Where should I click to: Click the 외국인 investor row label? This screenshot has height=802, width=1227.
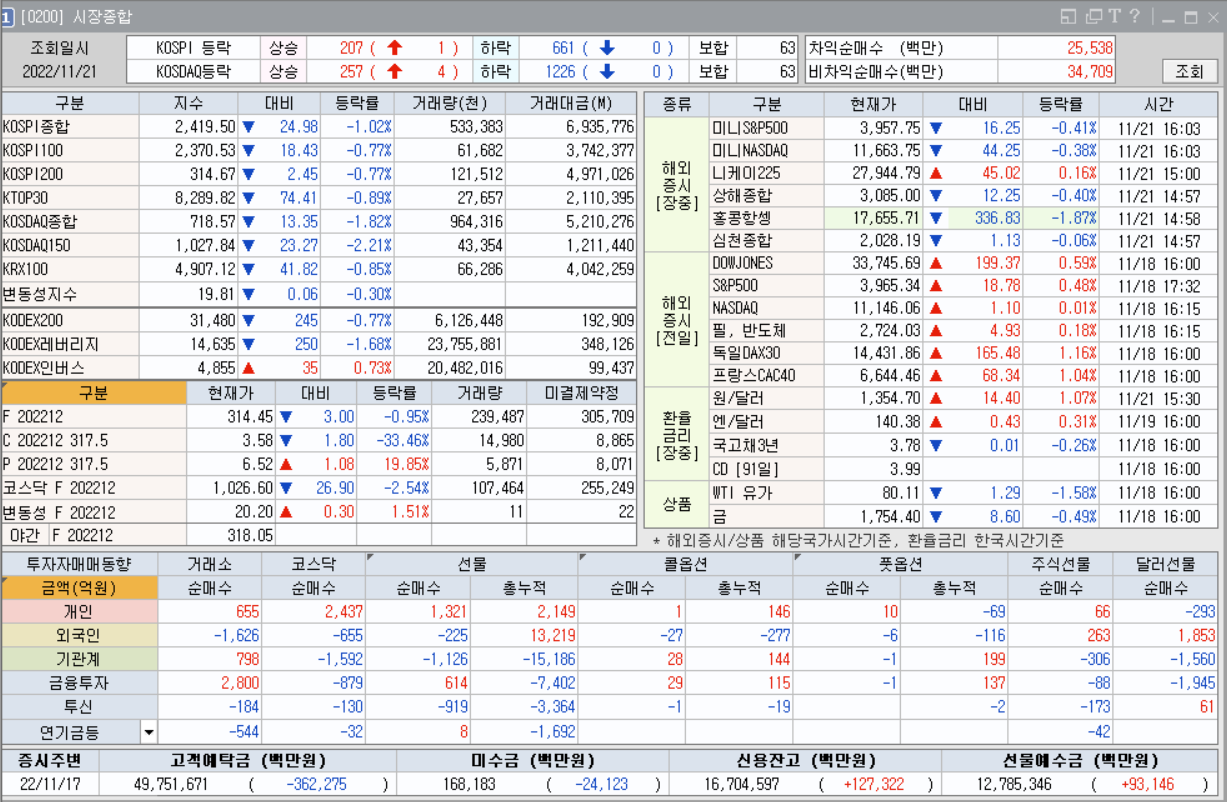79,636
